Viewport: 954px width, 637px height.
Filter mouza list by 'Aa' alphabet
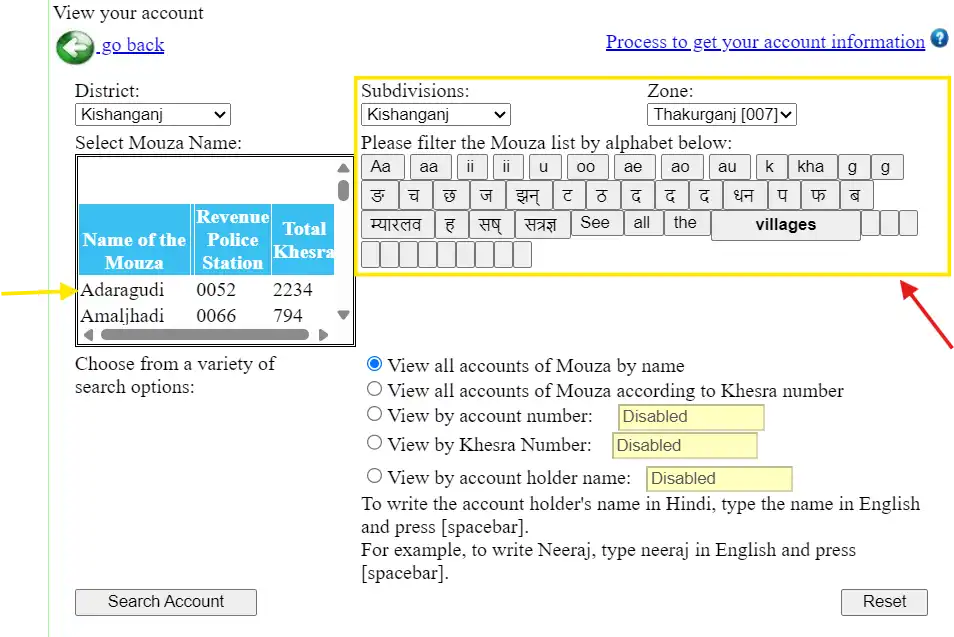pyautogui.click(x=381, y=167)
